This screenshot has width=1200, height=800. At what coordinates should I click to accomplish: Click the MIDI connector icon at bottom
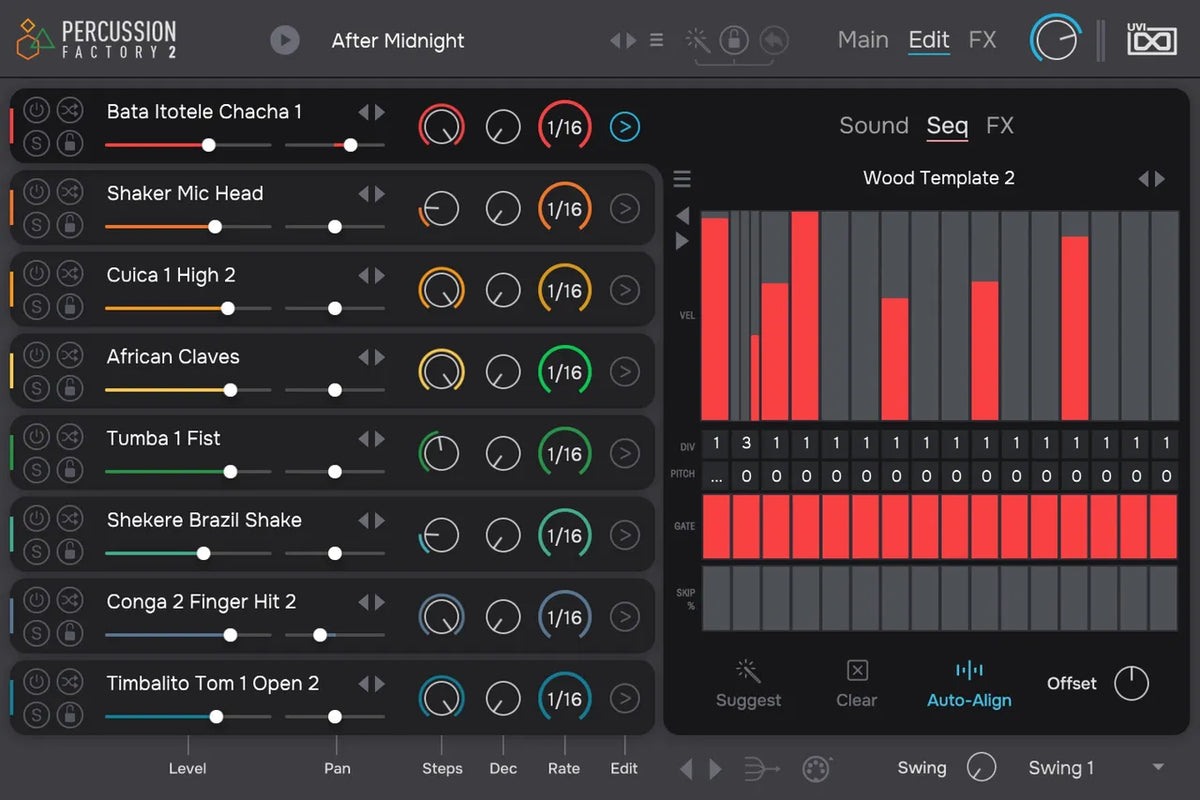[x=818, y=768]
